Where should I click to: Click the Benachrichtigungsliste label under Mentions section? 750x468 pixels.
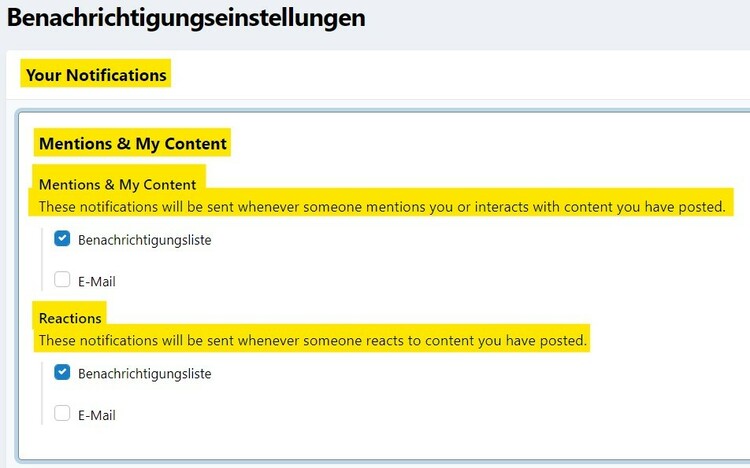point(144,240)
